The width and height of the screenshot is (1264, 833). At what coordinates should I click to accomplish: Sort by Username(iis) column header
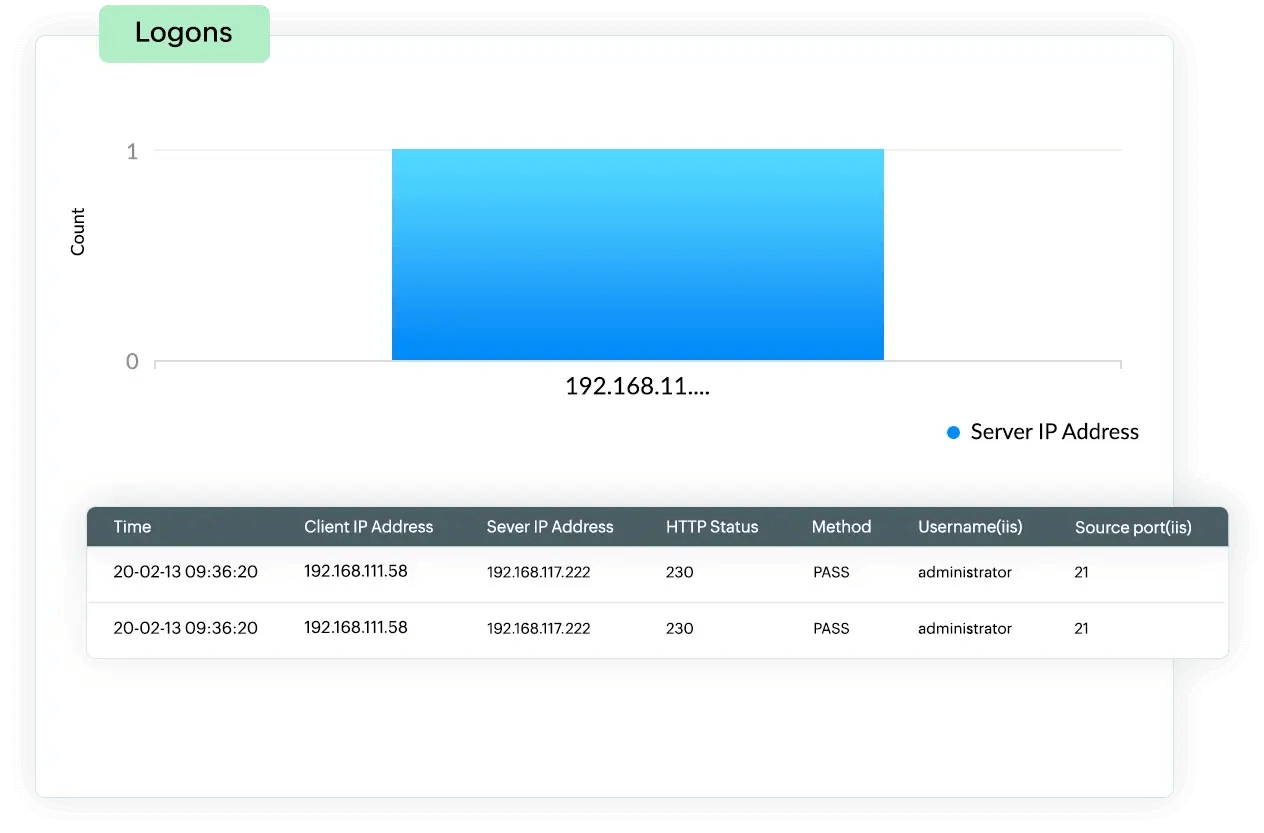tap(970, 527)
